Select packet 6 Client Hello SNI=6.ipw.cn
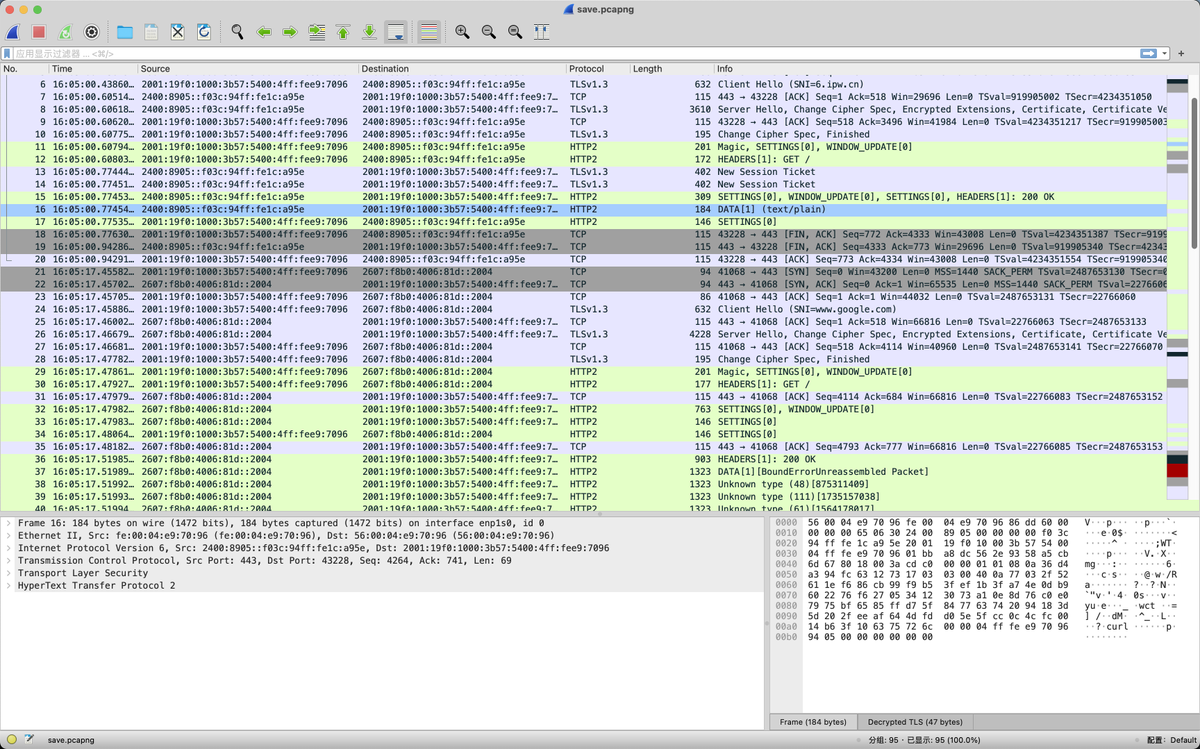Viewport: 1200px width, 749px height. (583, 84)
